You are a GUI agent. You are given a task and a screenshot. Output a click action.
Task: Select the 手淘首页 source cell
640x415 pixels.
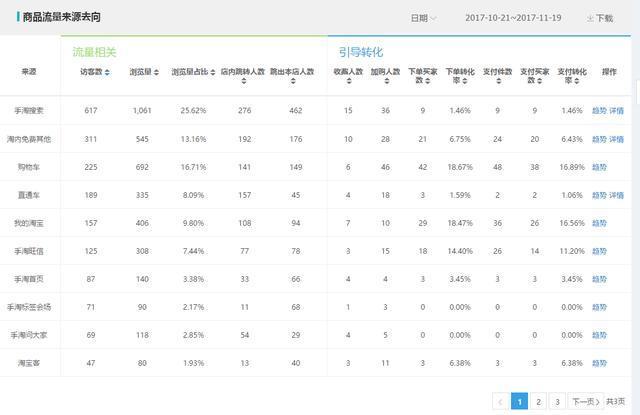coord(29,279)
